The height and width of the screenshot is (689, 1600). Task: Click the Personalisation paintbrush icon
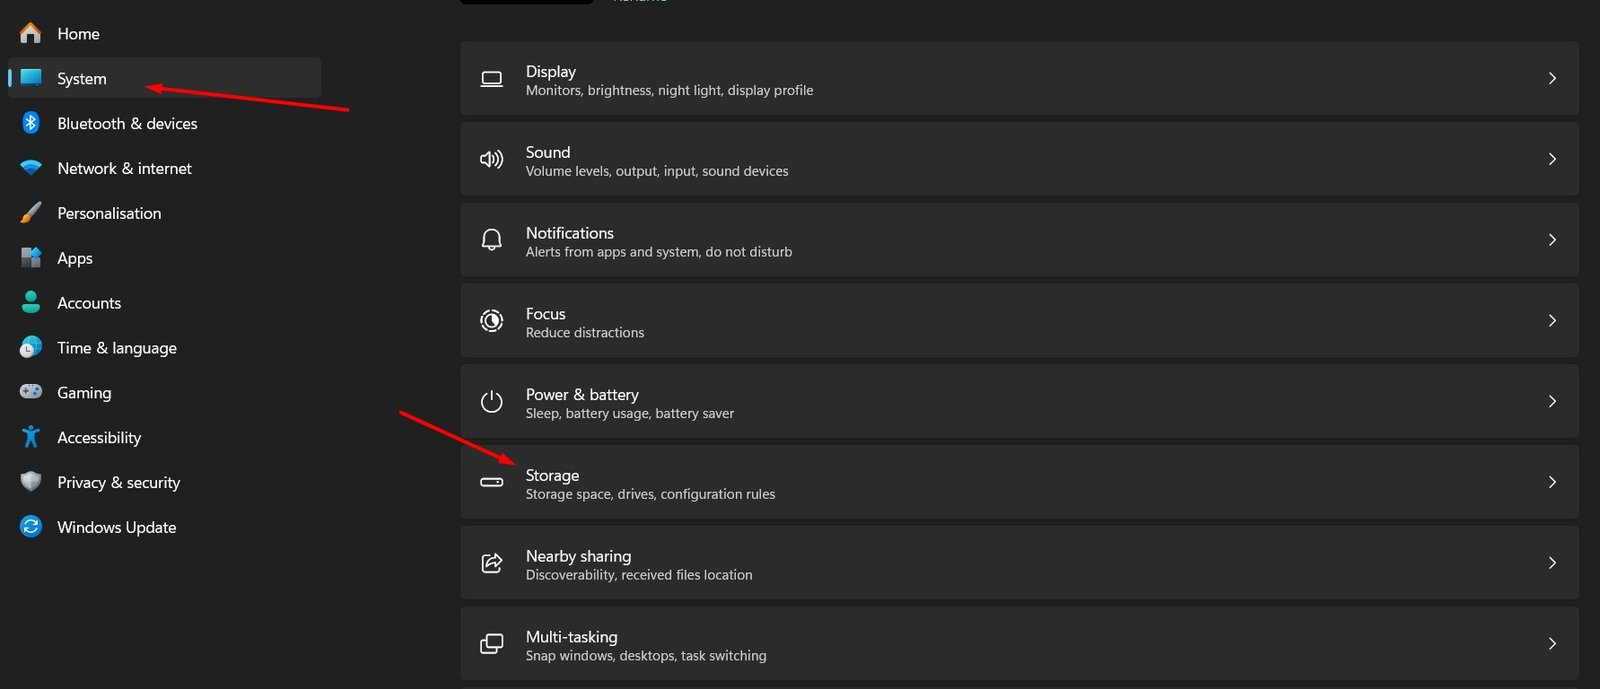pos(31,213)
